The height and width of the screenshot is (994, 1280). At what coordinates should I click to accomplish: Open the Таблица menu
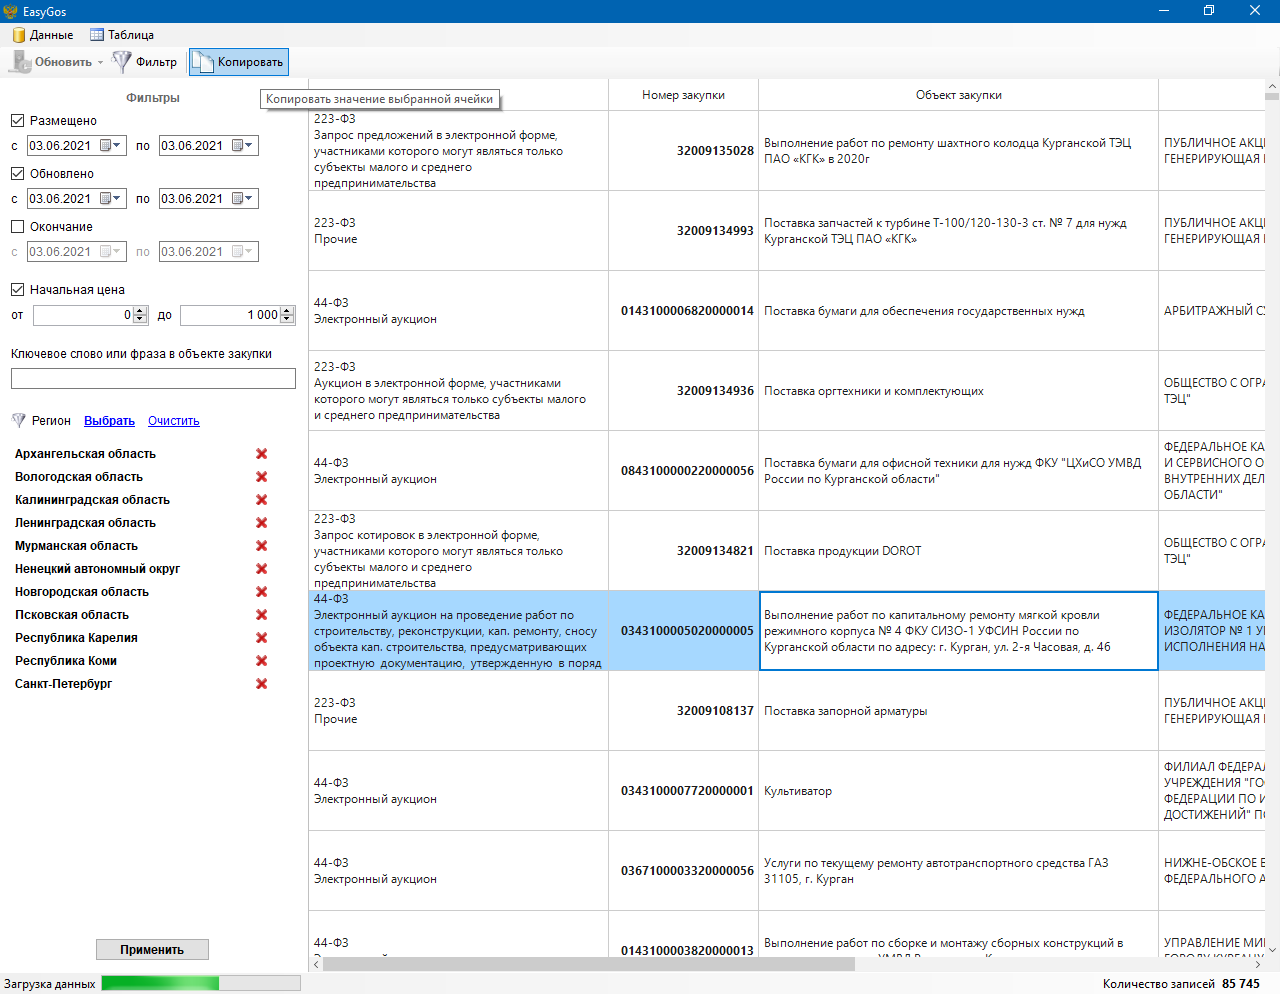(122, 35)
